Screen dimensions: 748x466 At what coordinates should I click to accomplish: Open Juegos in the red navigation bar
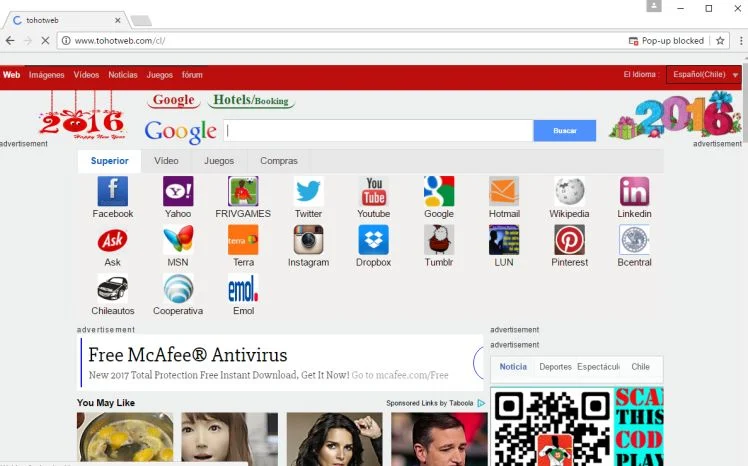(x=159, y=75)
